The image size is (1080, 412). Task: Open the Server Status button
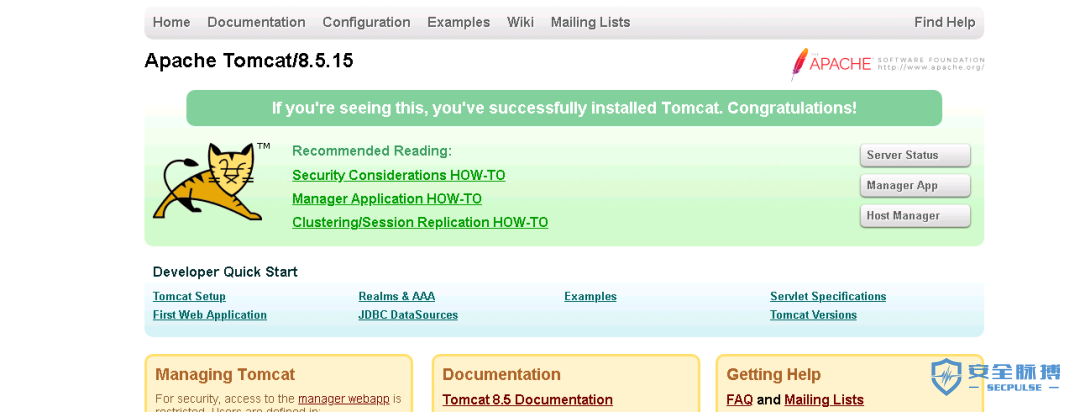point(915,155)
